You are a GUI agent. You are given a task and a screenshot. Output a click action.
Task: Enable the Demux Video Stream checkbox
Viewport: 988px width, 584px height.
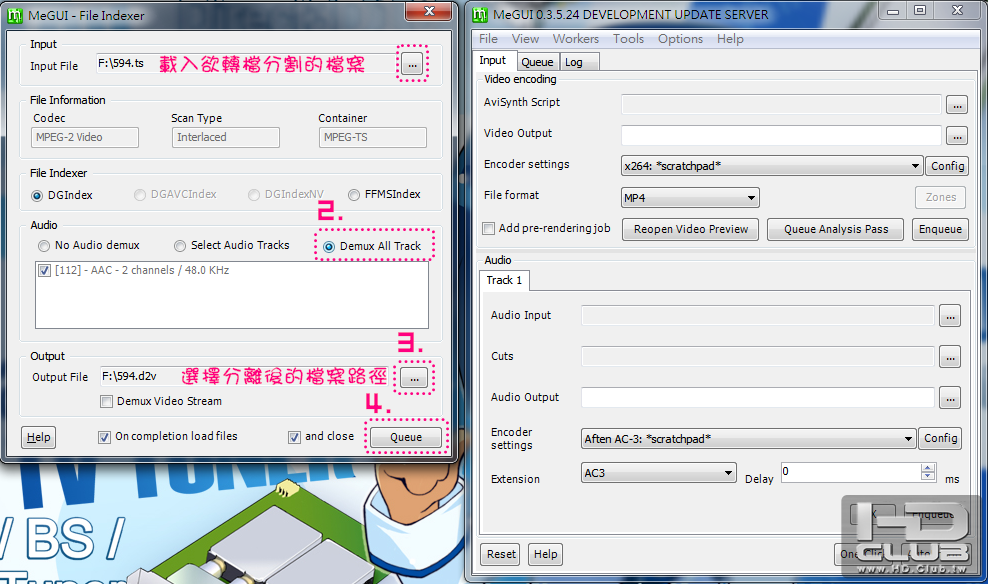click(106, 401)
